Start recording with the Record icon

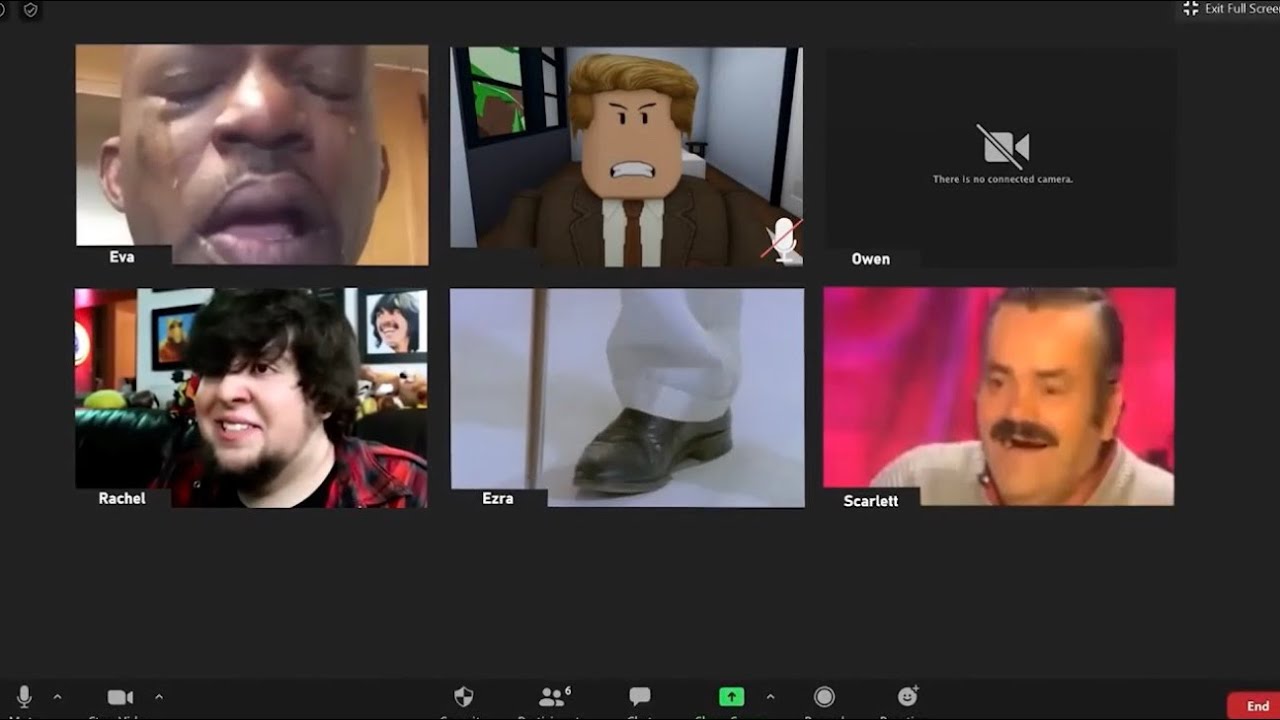tap(824, 697)
